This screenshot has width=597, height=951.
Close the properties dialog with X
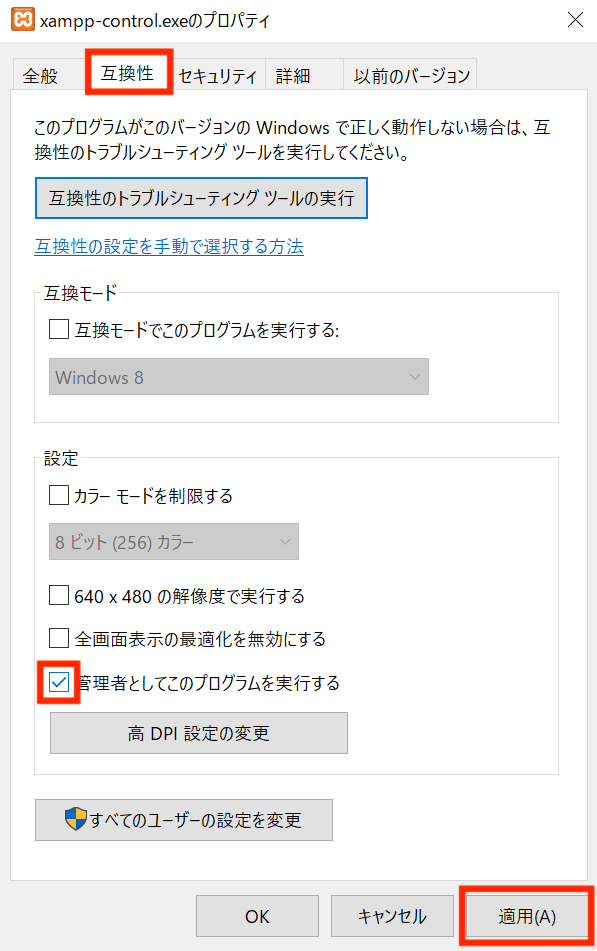[575, 19]
